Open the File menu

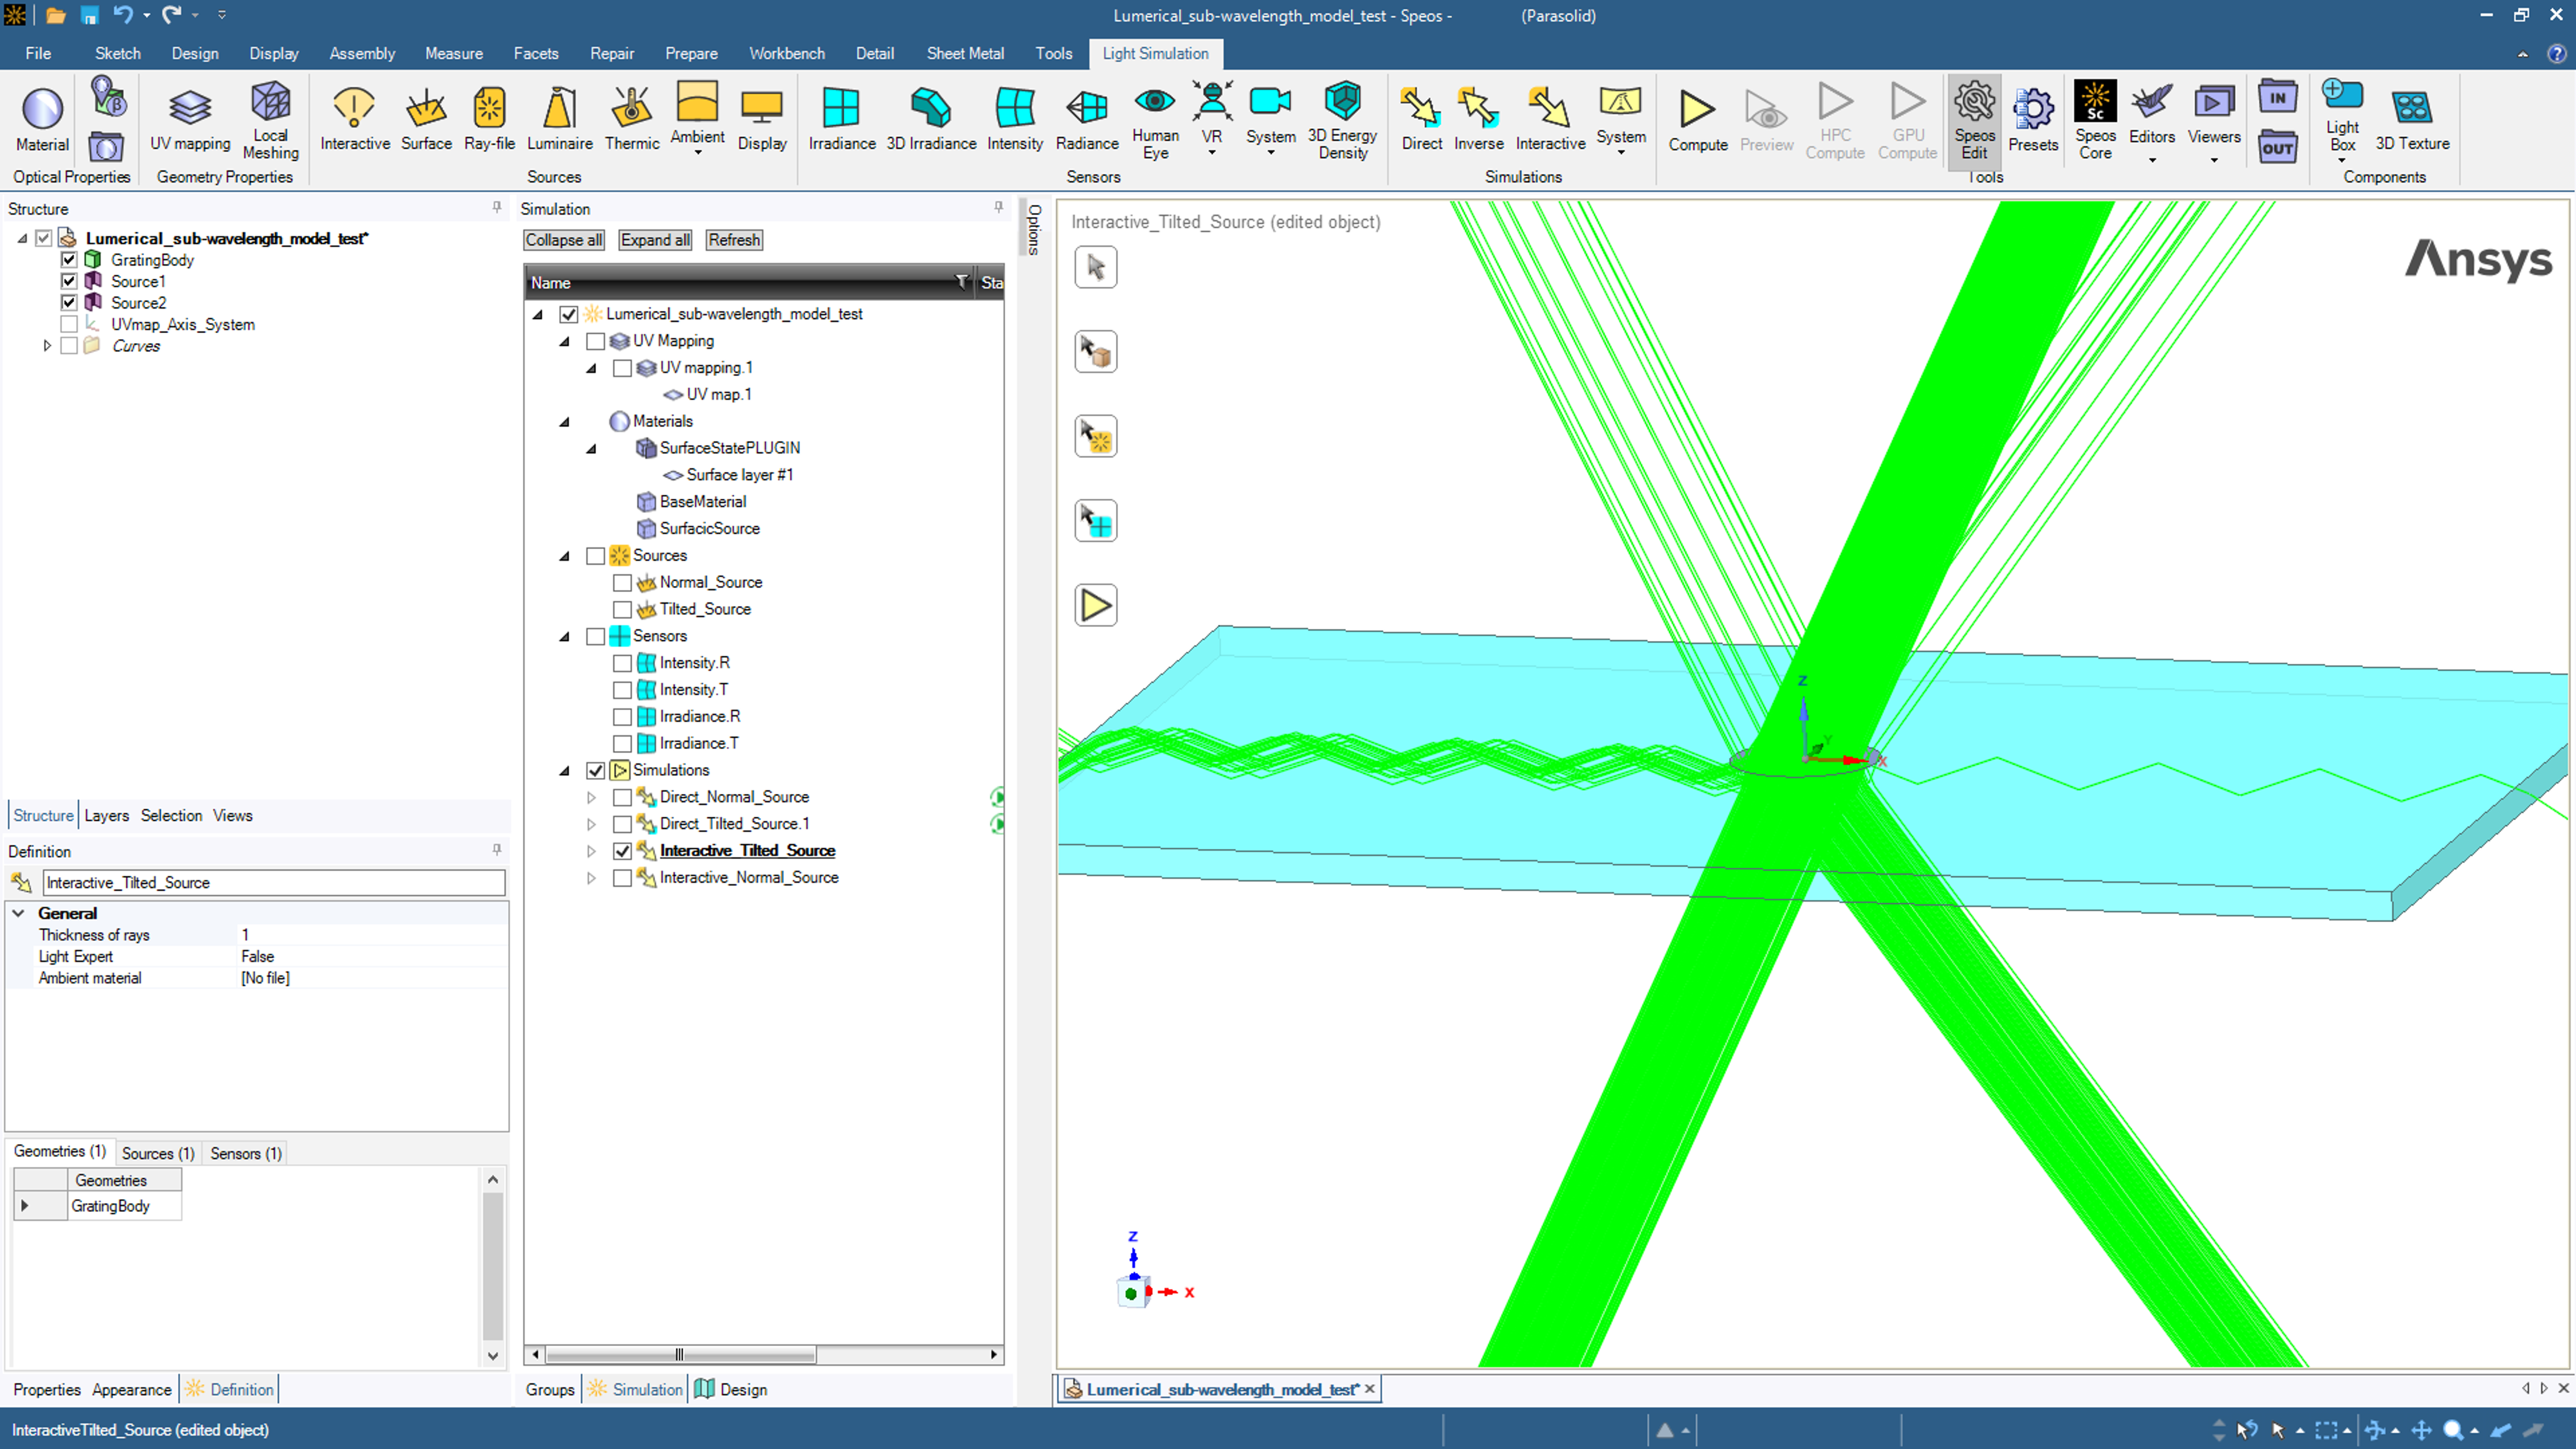38,53
